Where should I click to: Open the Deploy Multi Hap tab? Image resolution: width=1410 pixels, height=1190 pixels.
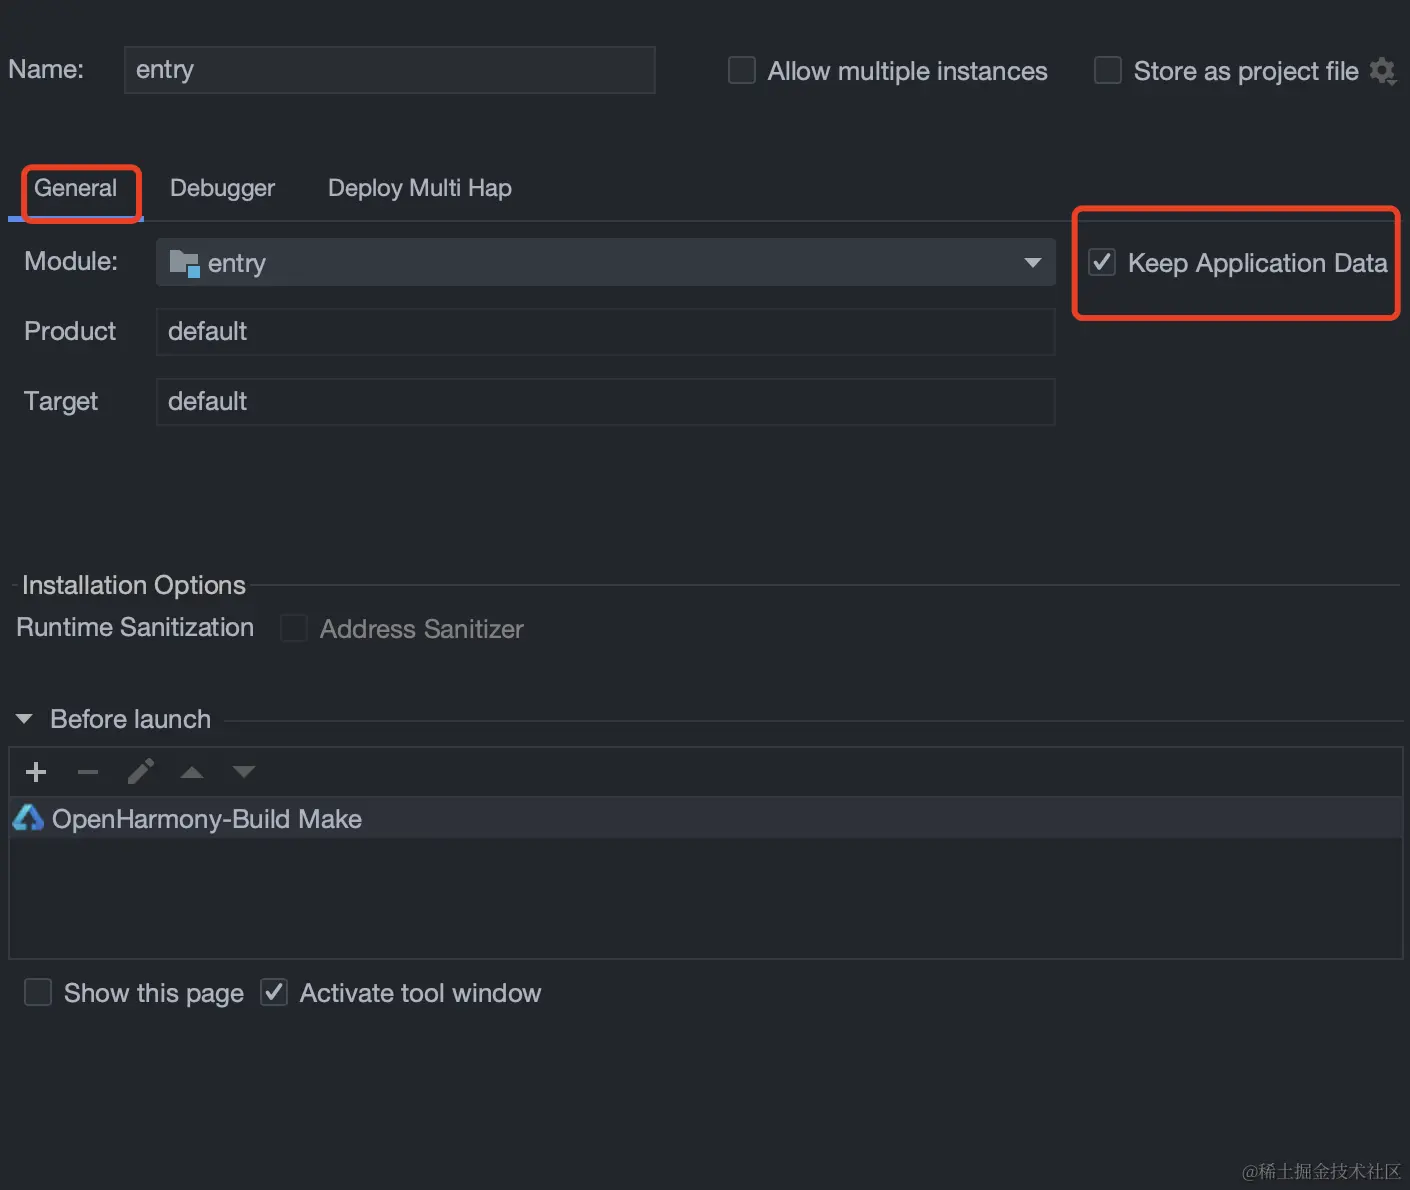[x=420, y=188]
